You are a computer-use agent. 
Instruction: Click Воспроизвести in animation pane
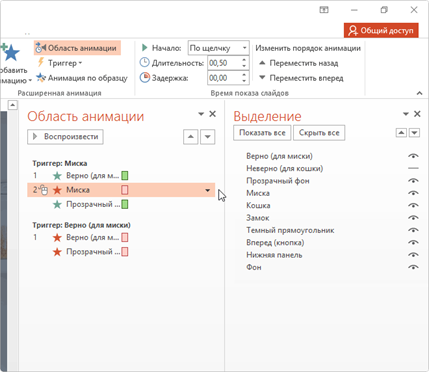[x=65, y=137]
